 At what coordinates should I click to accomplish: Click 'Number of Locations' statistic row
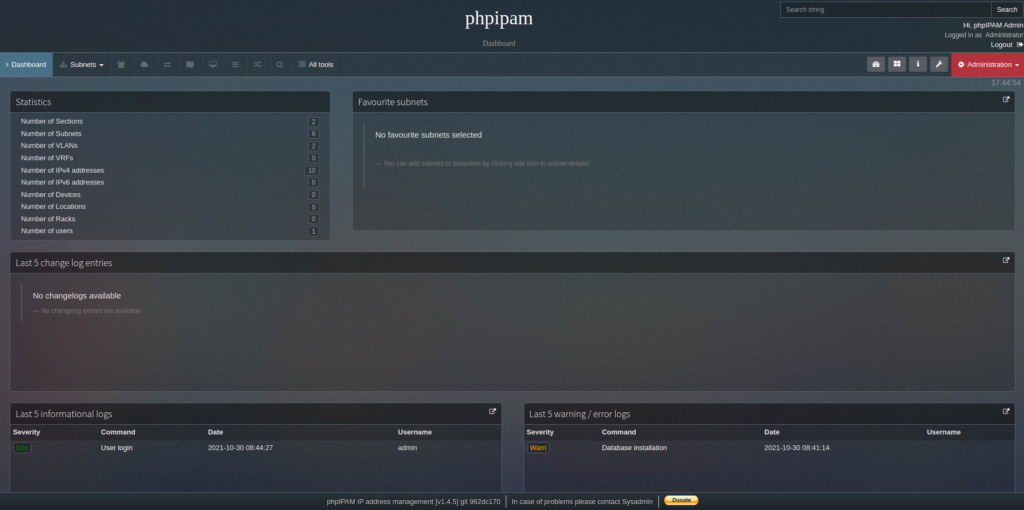[x=170, y=206]
